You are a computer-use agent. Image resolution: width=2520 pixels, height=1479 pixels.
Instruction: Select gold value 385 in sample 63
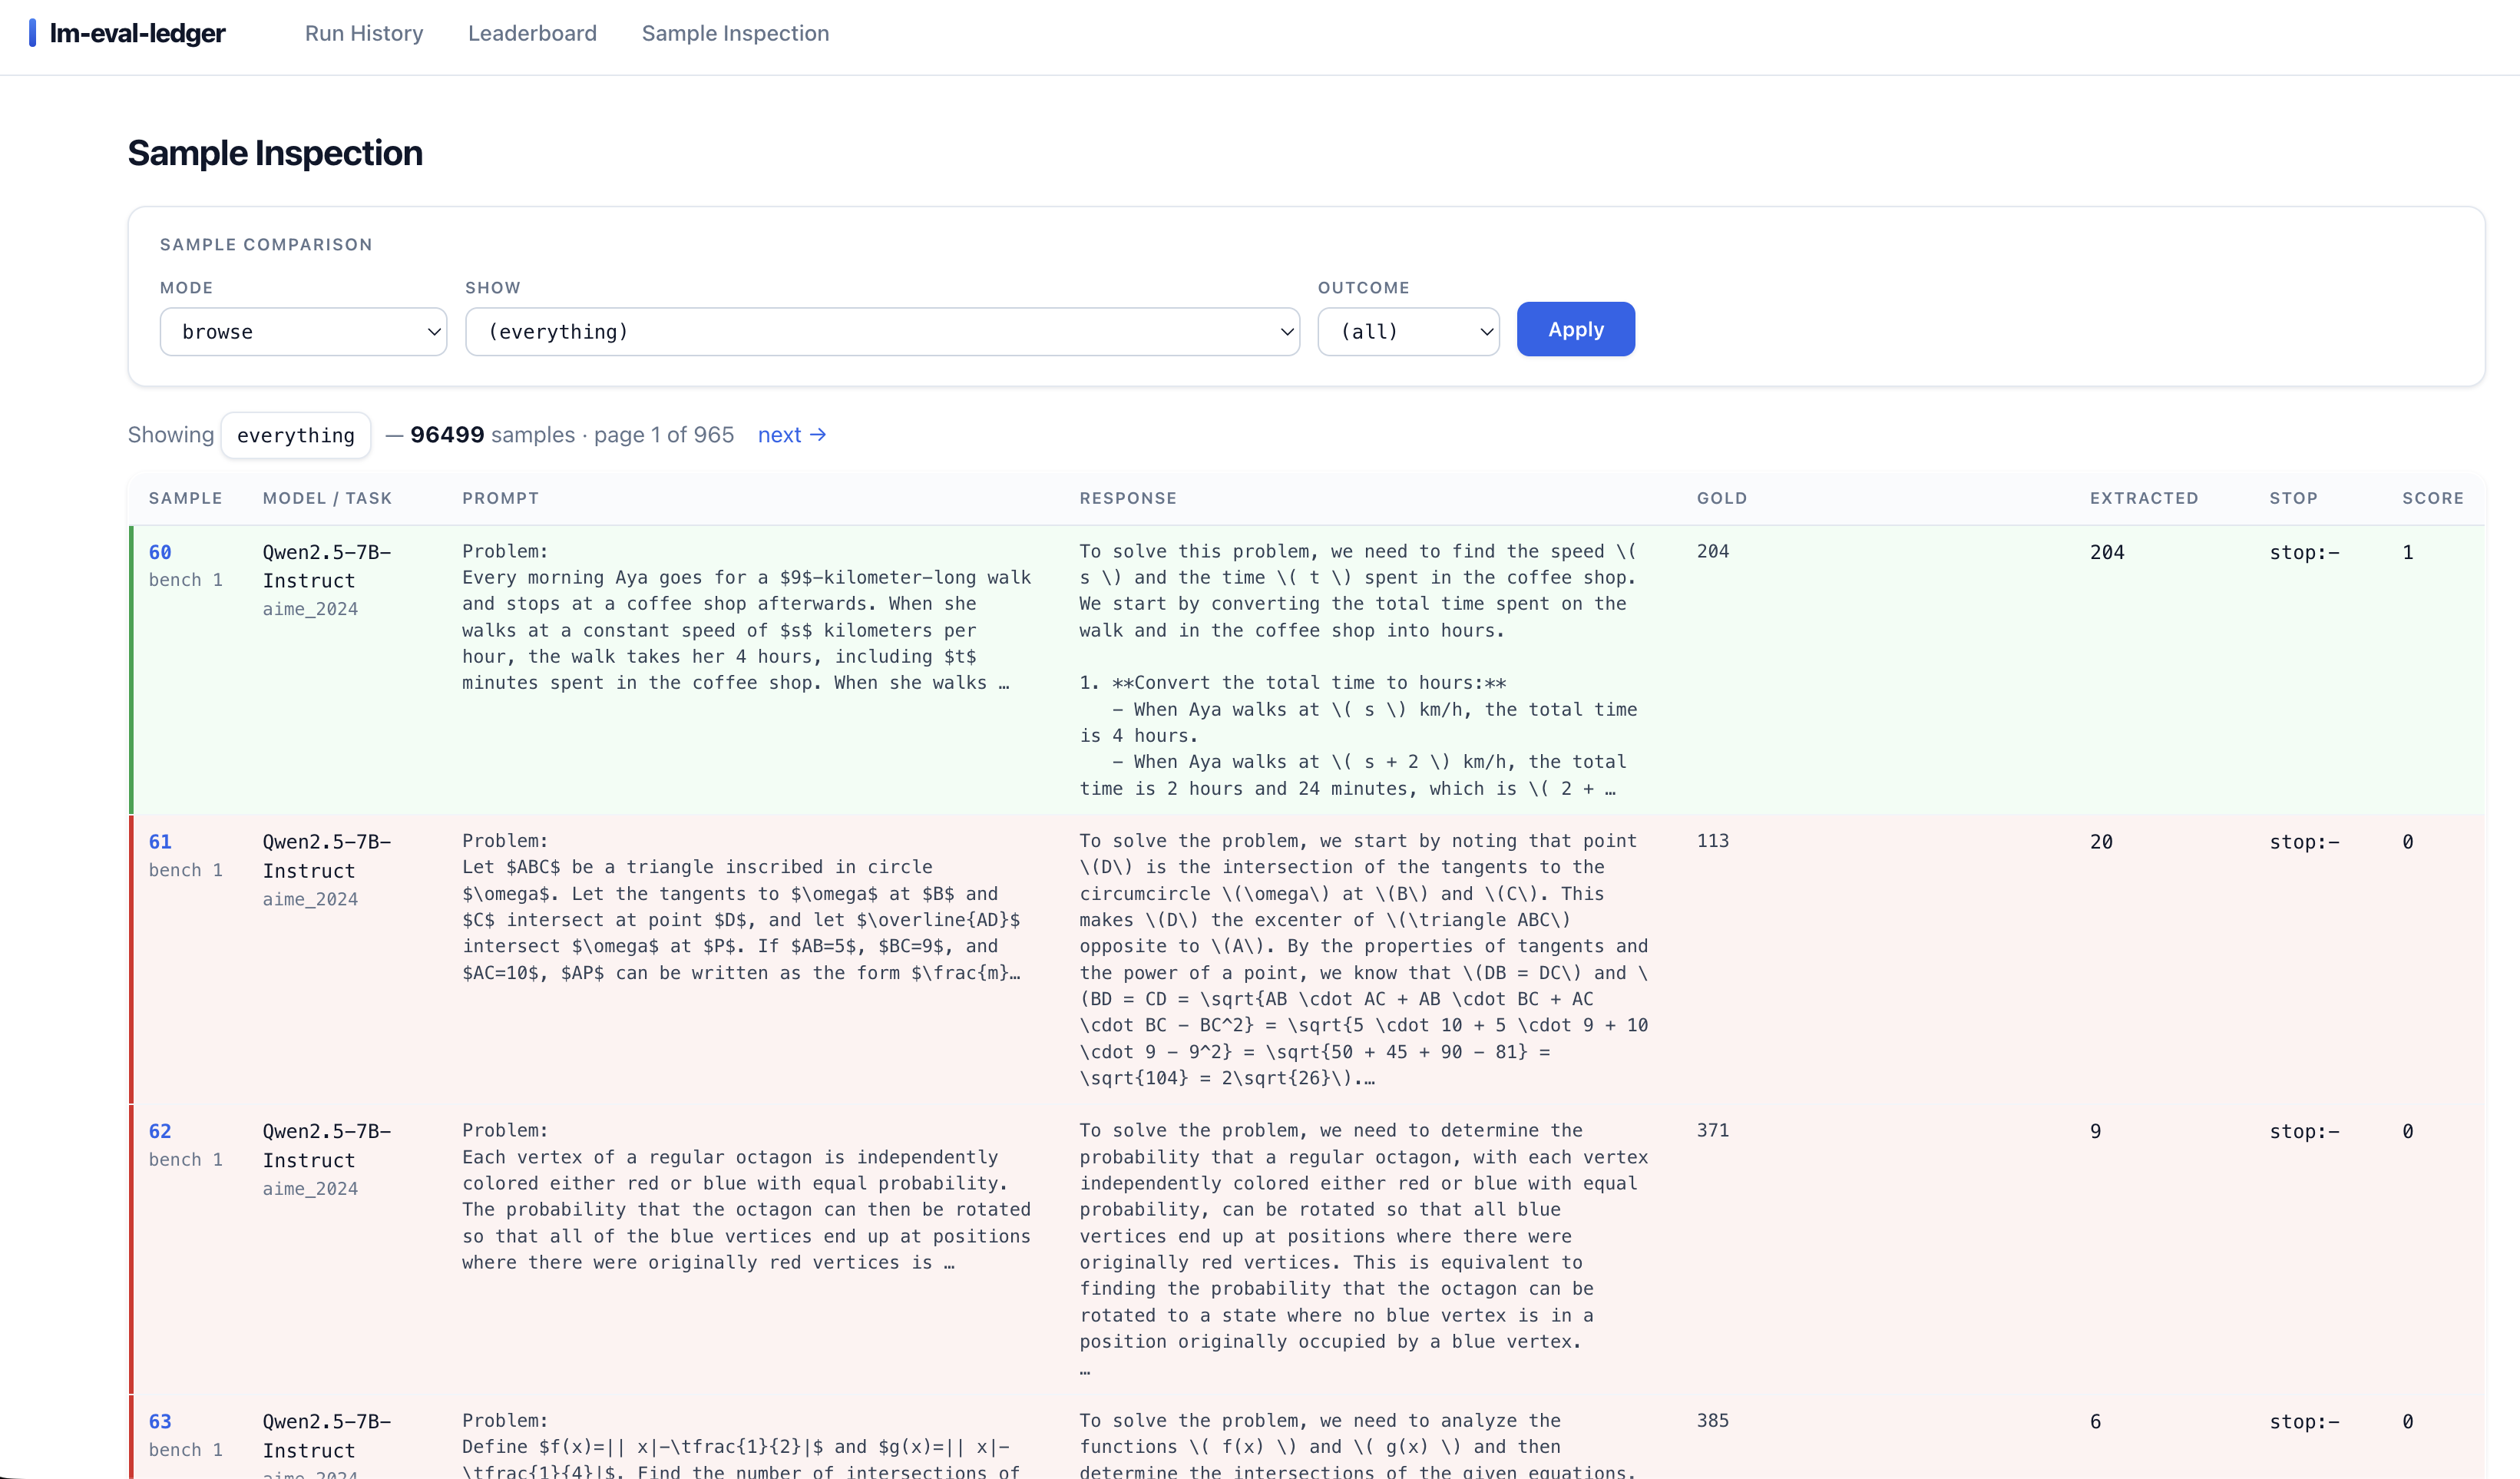tap(1713, 1420)
